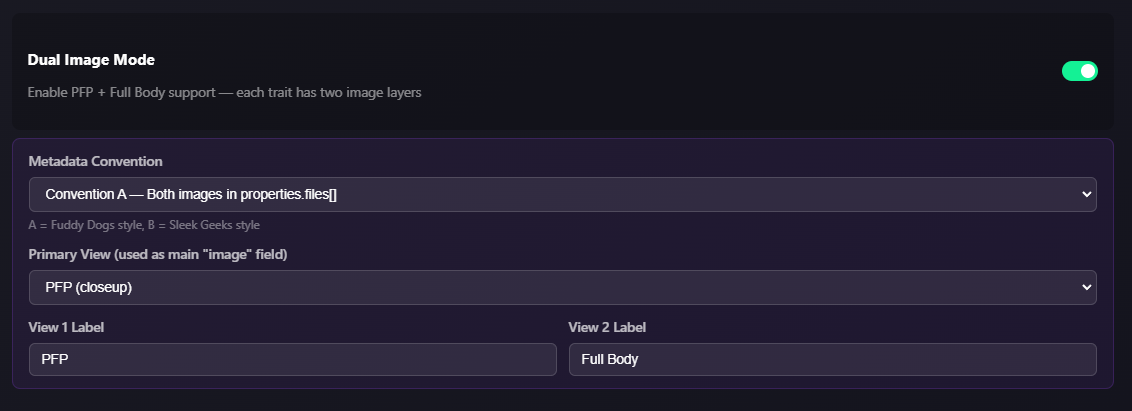1132x411 pixels.
Task: Disable the Dual Image Mode toggle
Action: point(1079,71)
